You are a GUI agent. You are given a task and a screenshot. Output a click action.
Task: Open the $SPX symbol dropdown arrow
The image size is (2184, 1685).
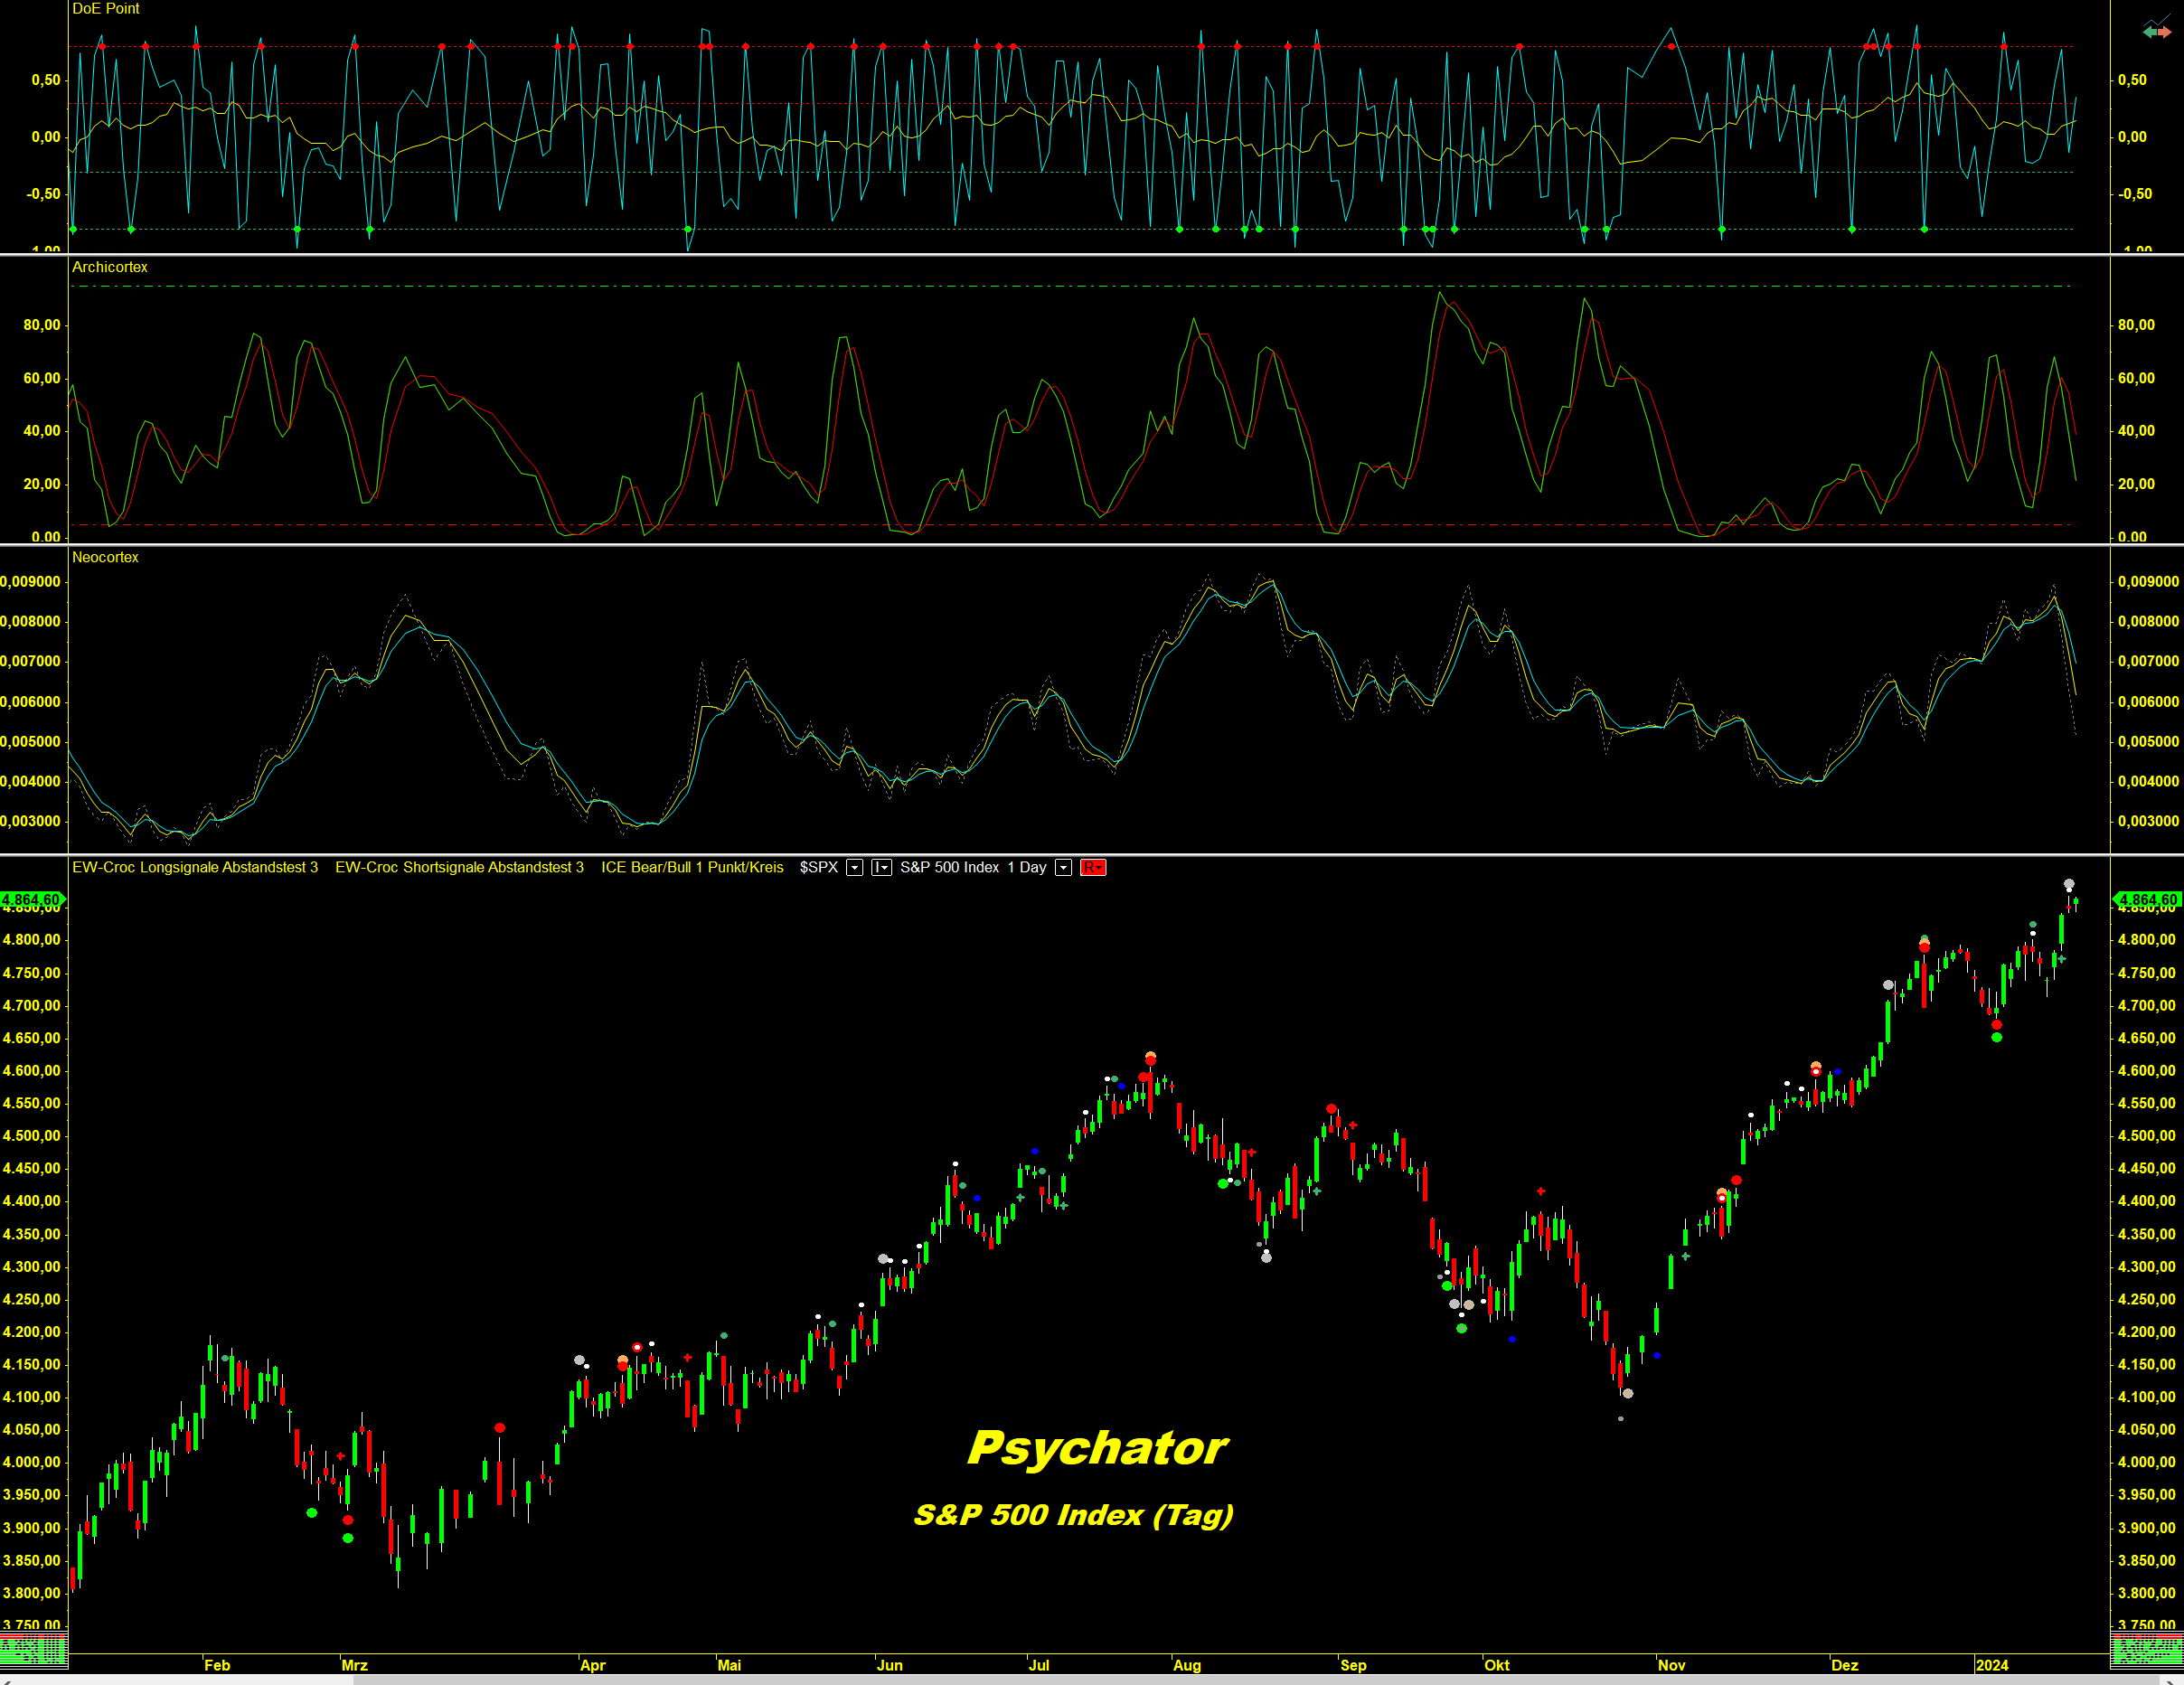pos(854,867)
